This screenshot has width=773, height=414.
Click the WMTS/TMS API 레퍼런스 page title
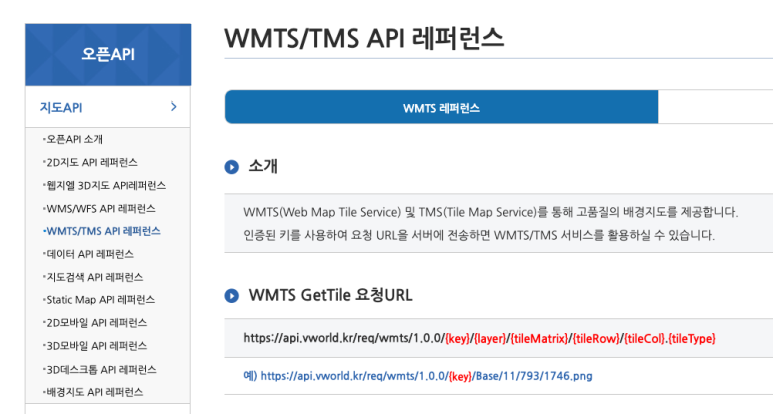(364, 38)
